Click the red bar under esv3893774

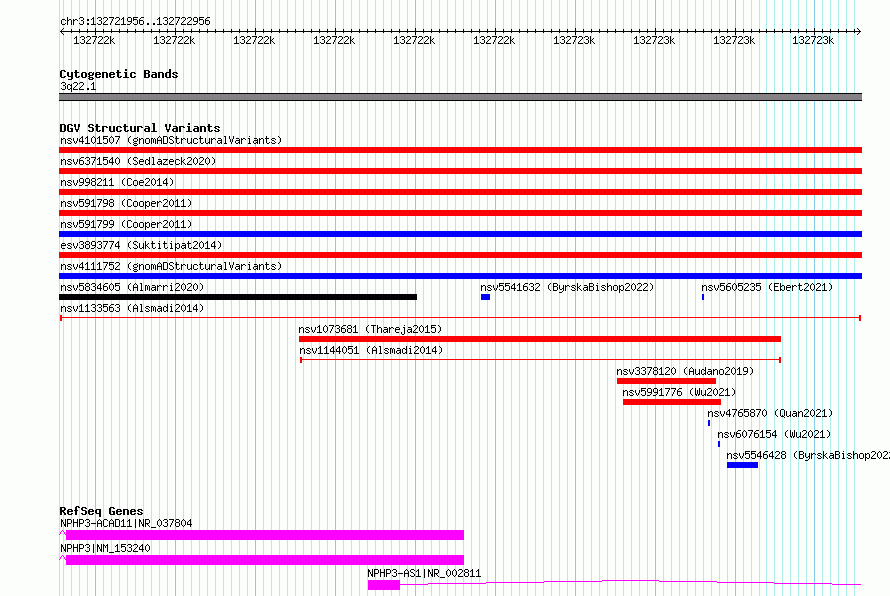[460, 255]
